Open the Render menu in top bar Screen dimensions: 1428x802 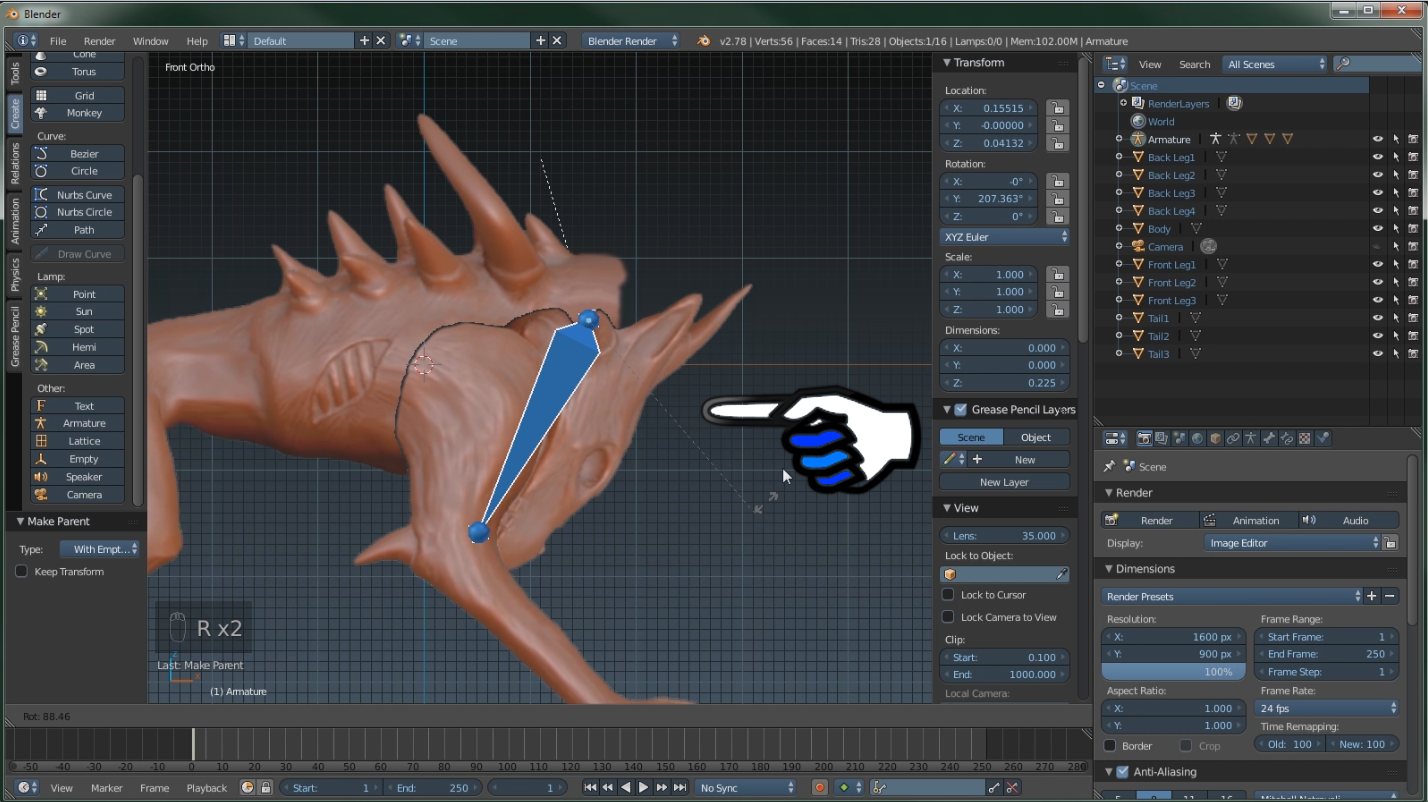tap(100, 41)
